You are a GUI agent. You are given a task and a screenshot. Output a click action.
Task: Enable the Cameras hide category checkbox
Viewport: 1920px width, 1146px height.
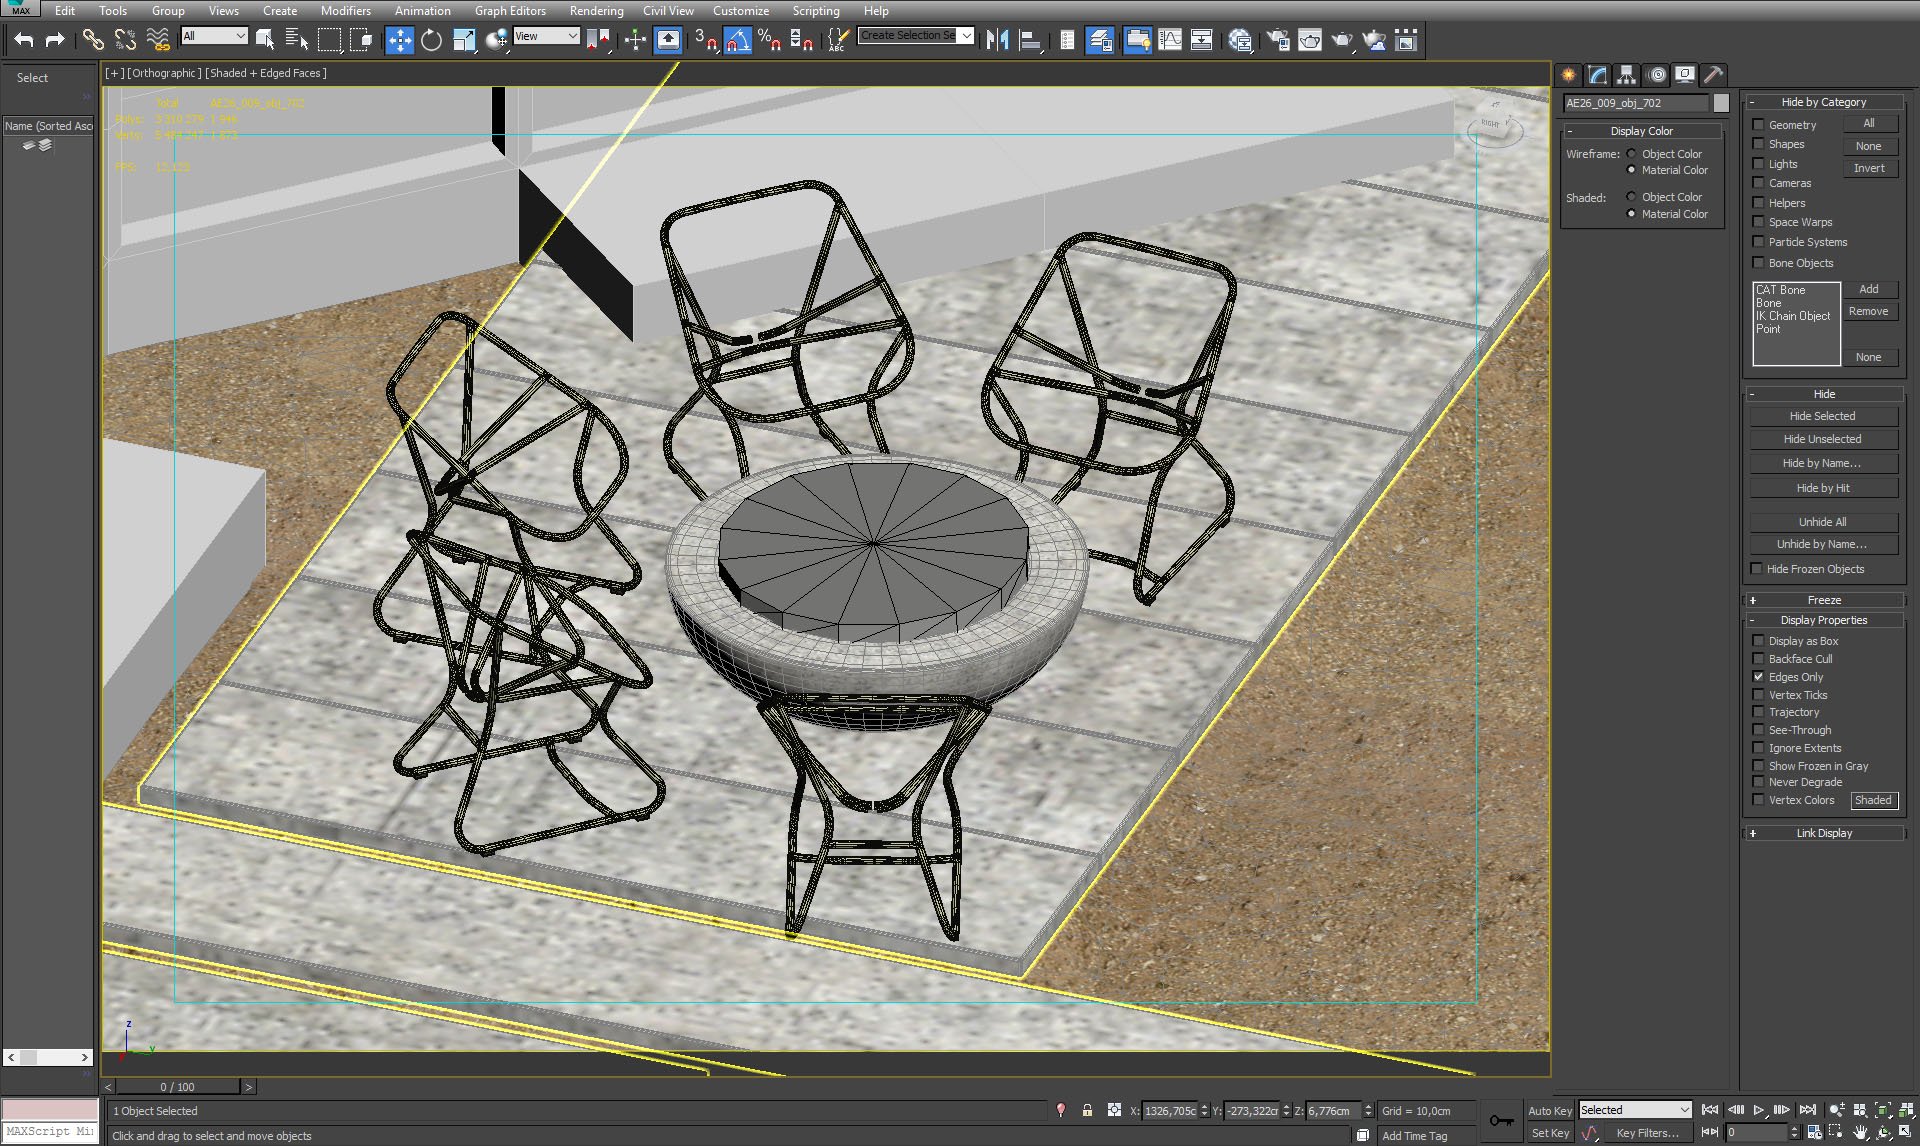[1758, 183]
